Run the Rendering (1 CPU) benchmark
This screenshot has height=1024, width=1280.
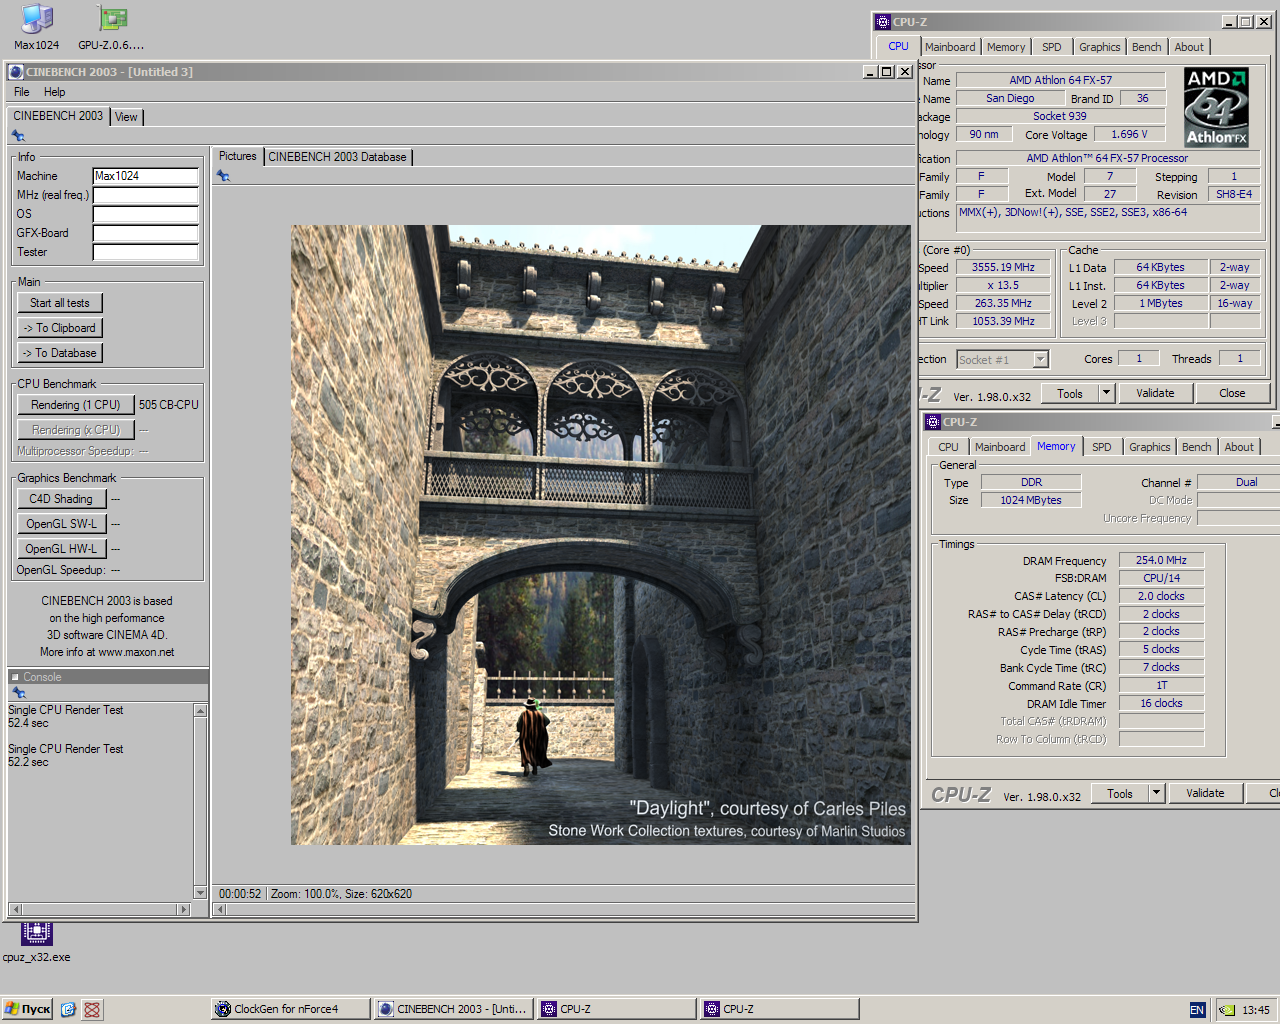click(x=76, y=405)
